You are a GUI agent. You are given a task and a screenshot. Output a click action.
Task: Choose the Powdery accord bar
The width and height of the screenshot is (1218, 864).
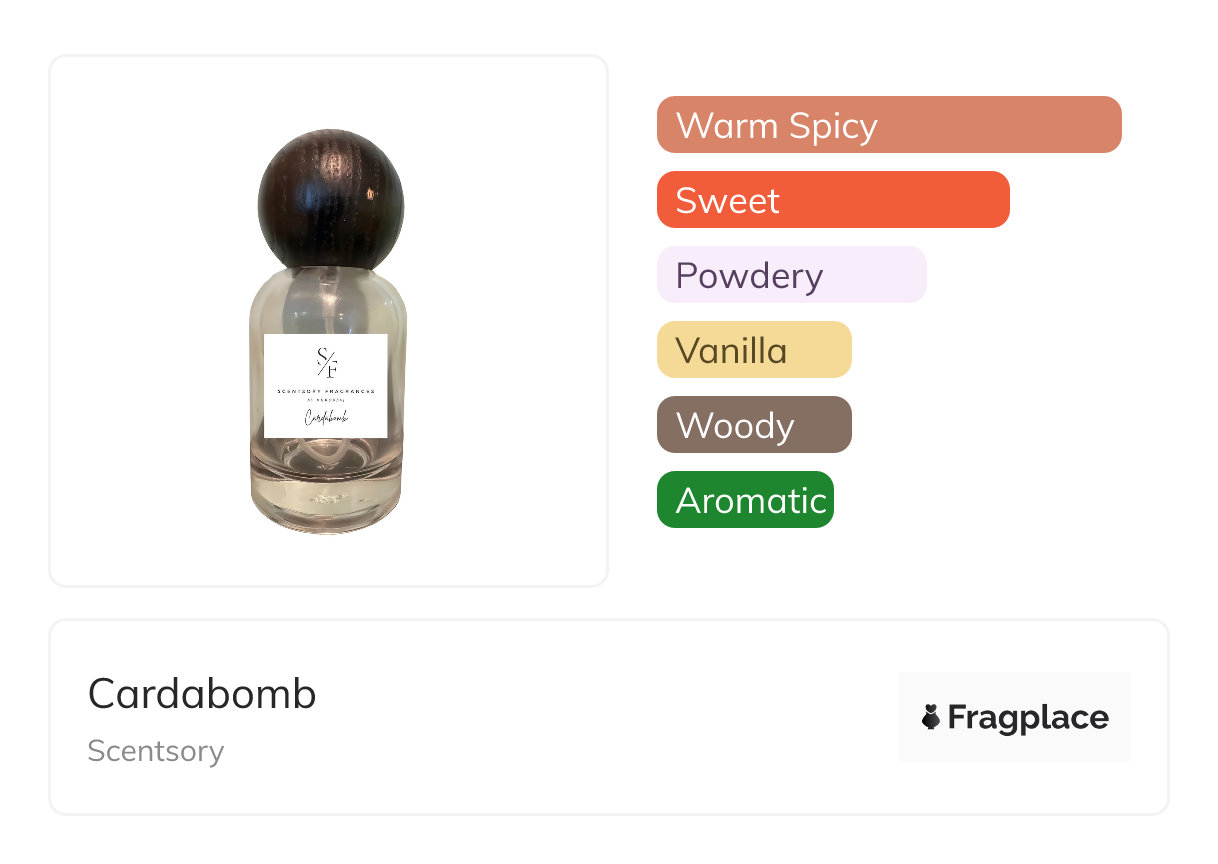791,275
